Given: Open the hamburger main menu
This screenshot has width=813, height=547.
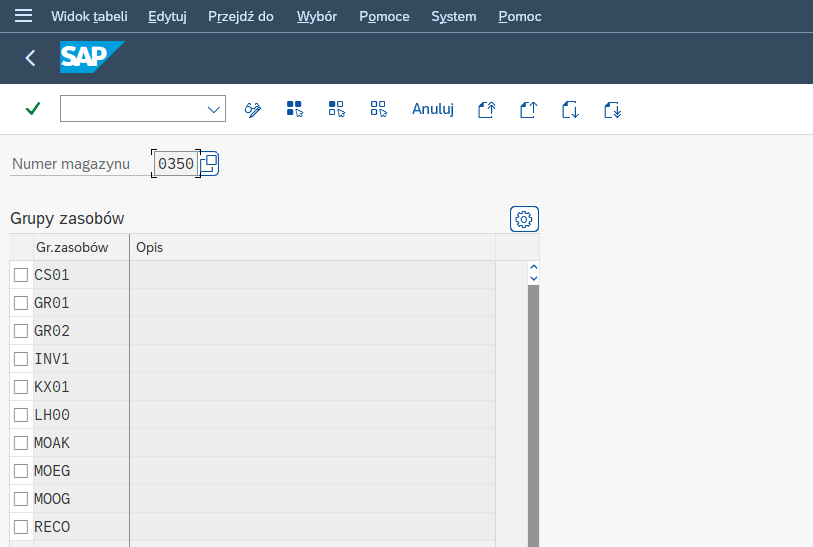Looking at the screenshot, I should (23, 16).
